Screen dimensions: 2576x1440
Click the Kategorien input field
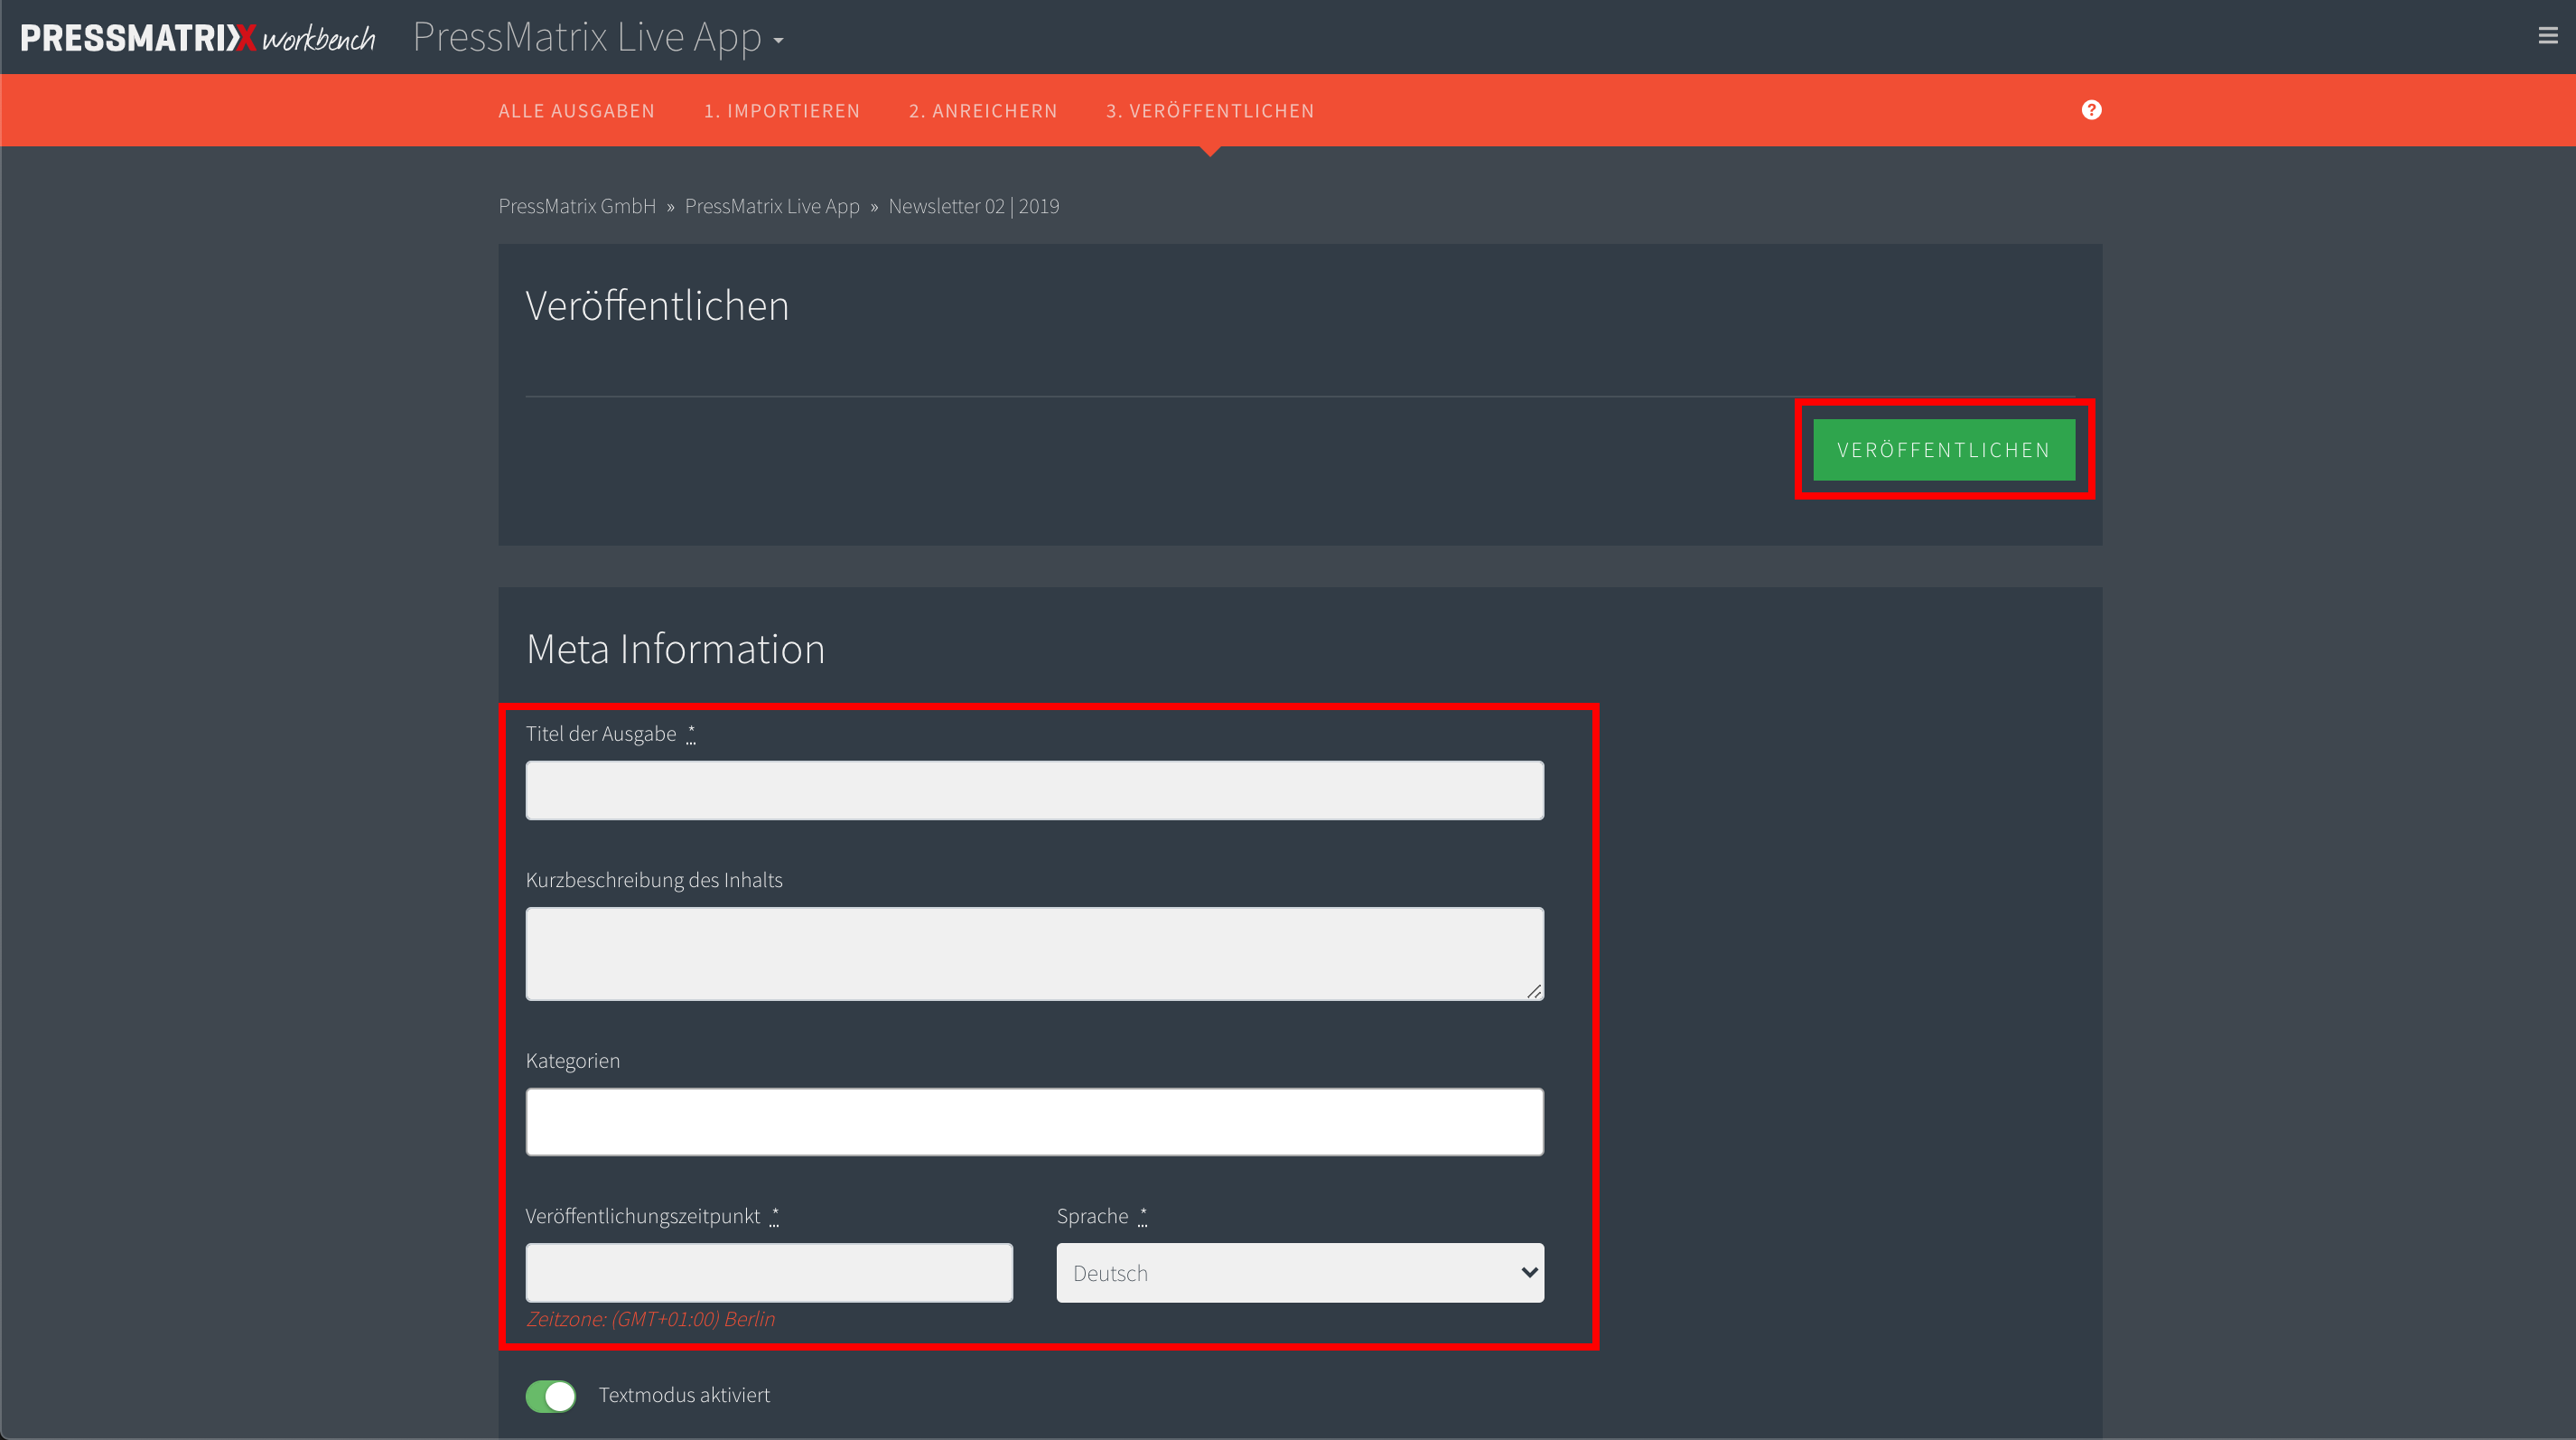[1035, 1122]
